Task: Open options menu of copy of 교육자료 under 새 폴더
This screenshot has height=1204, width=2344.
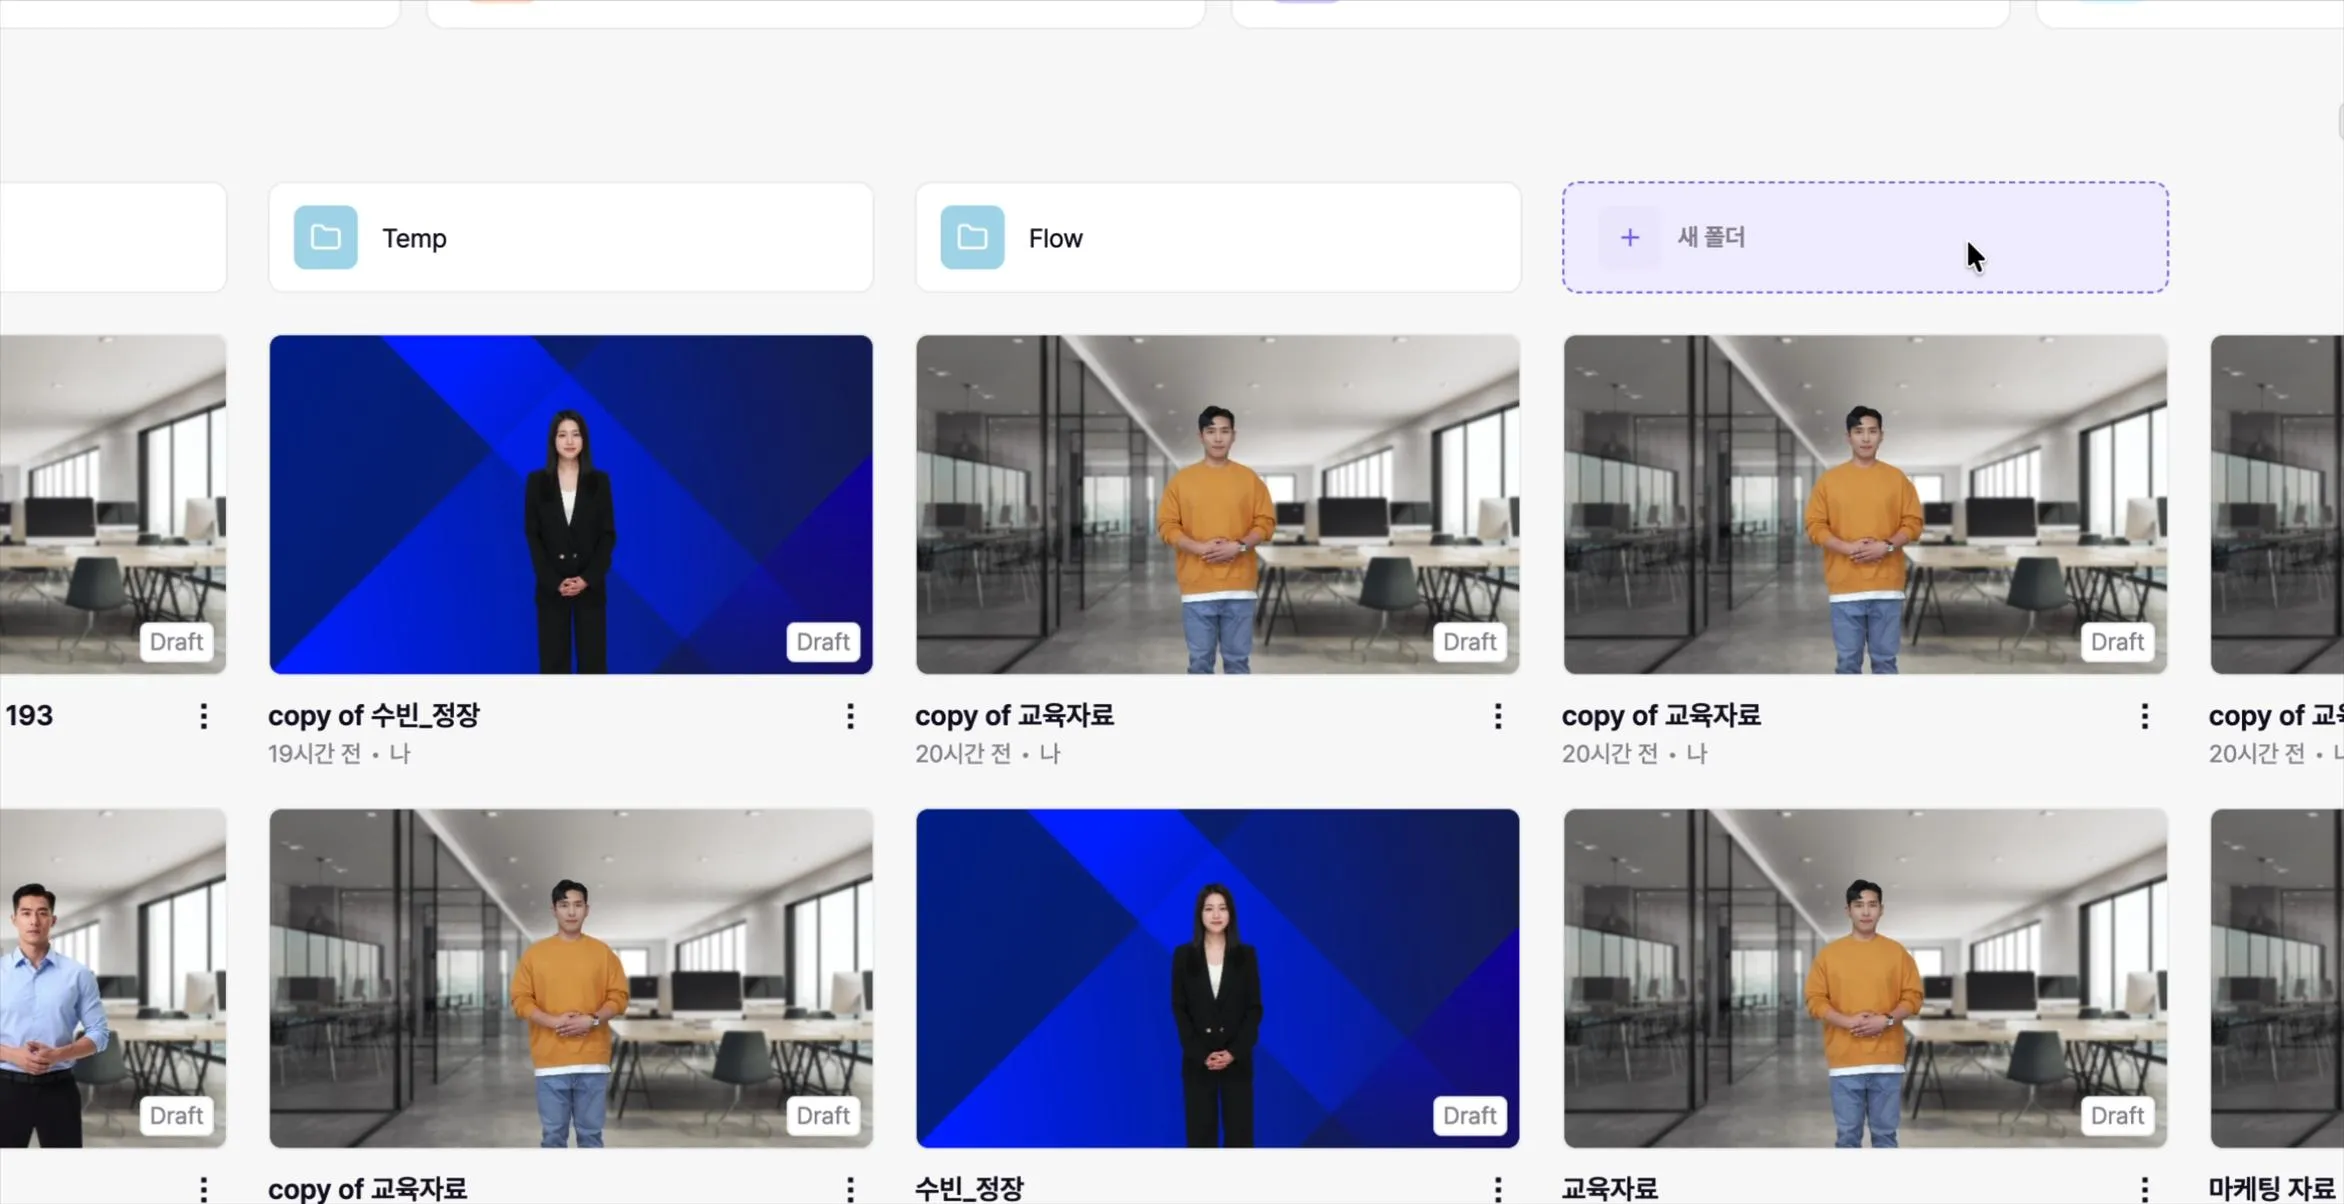Action: [x=2144, y=716]
